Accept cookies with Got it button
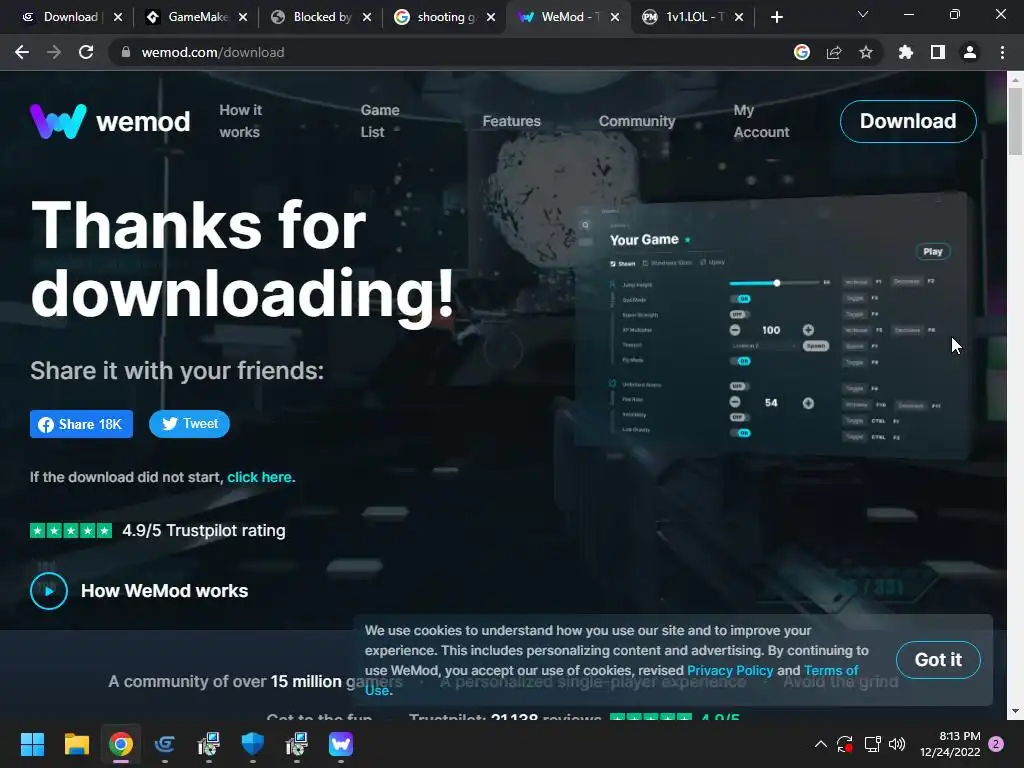Image resolution: width=1024 pixels, height=768 pixels. (x=938, y=660)
